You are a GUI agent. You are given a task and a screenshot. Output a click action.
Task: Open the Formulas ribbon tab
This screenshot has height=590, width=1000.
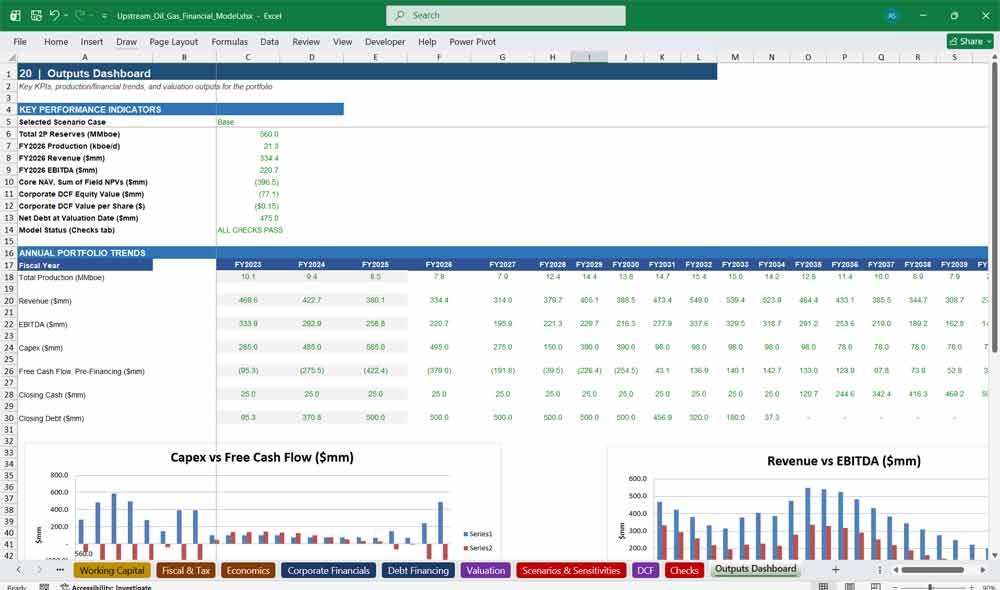coord(230,41)
